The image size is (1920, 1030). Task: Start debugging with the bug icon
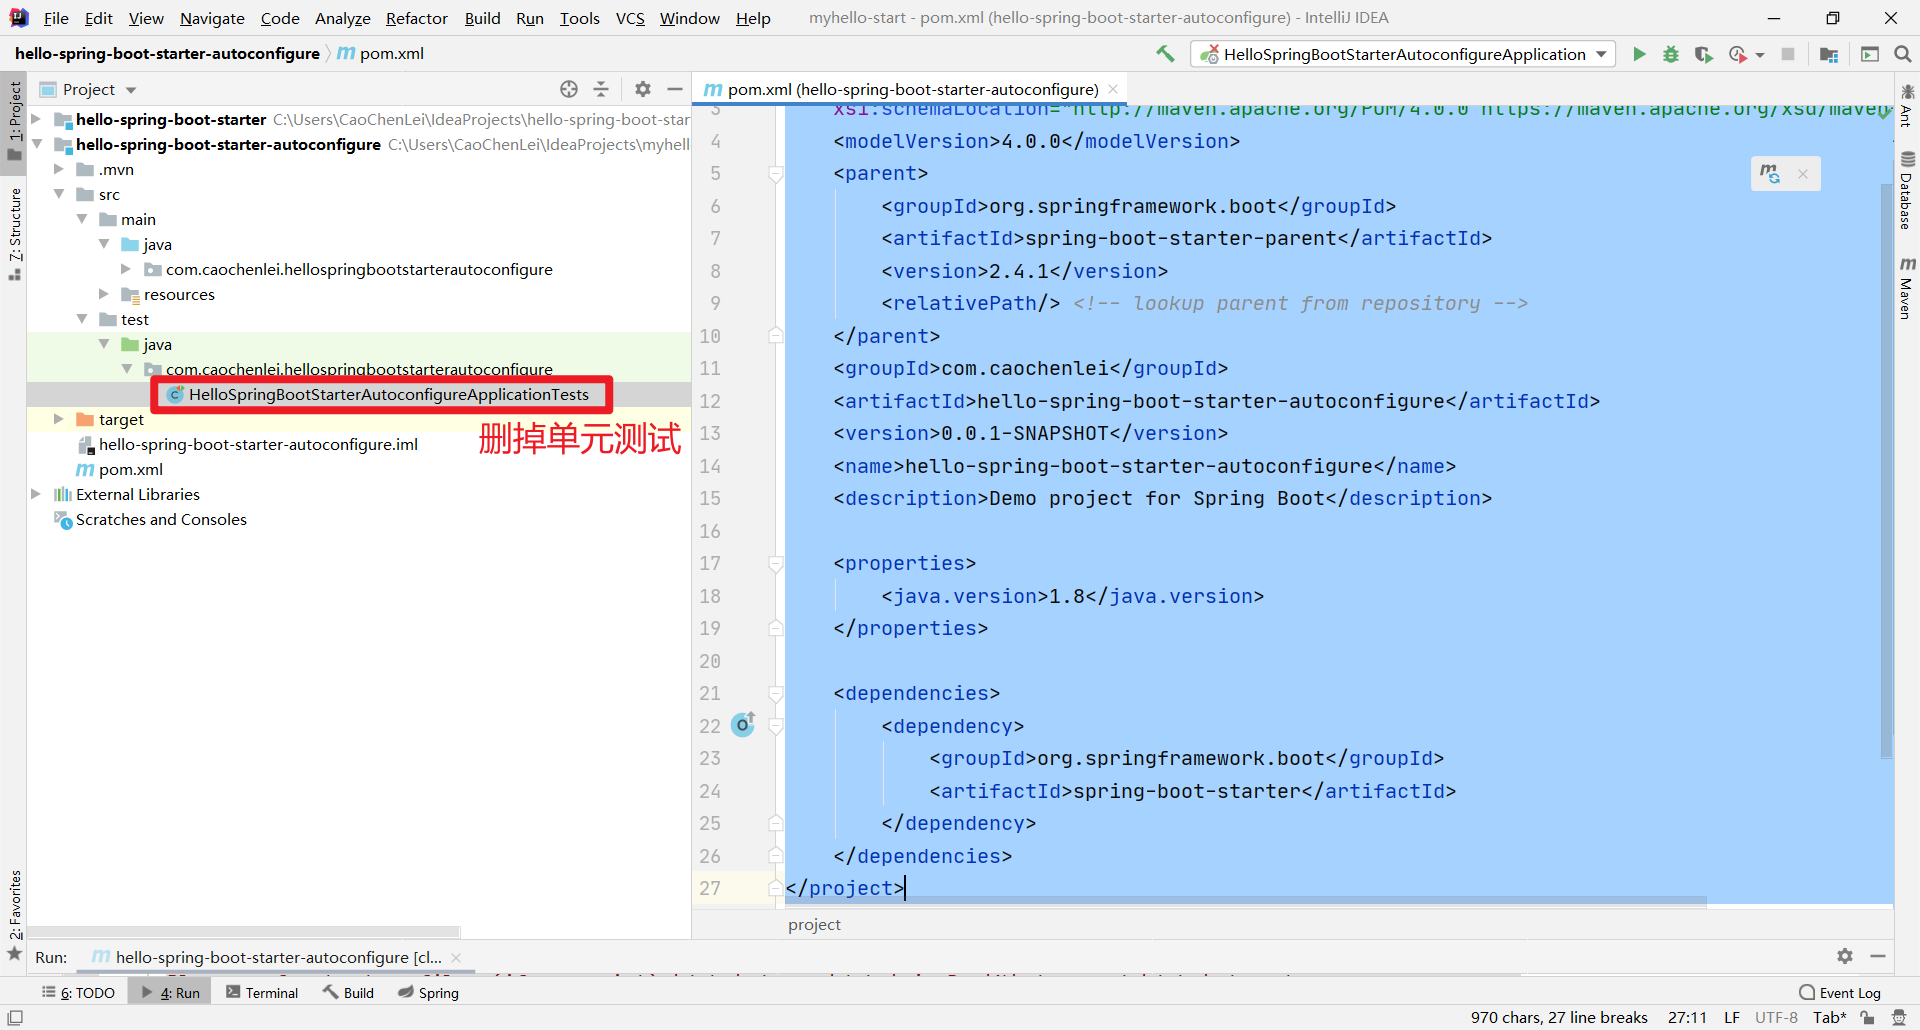[x=1671, y=54]
